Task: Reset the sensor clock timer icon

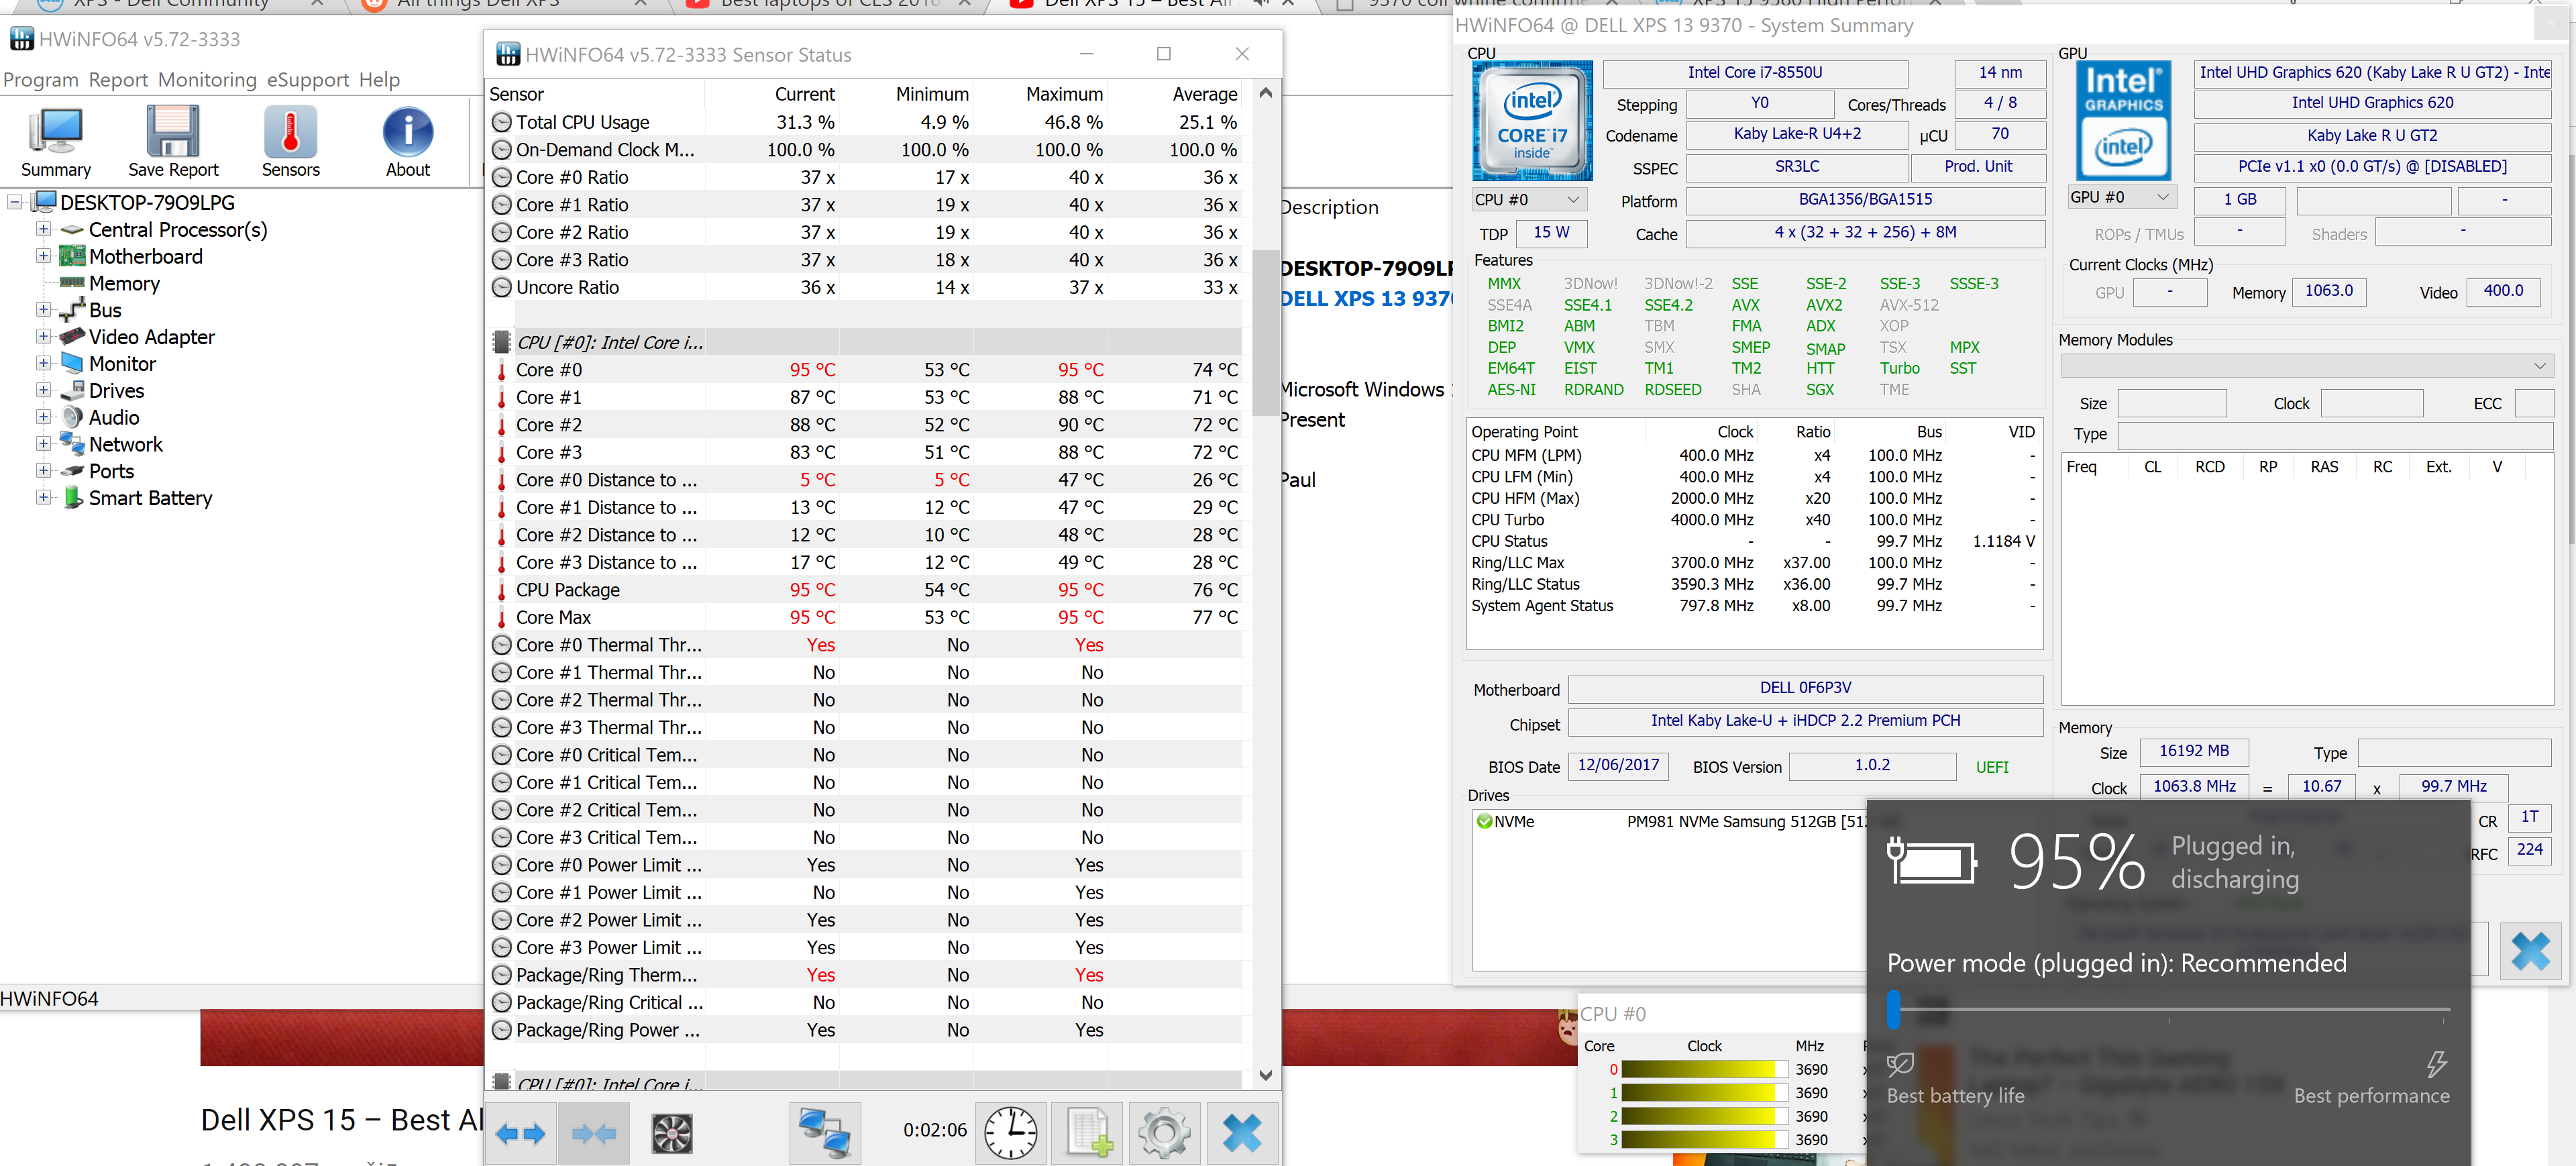Action: [x=1011, y=1133]
